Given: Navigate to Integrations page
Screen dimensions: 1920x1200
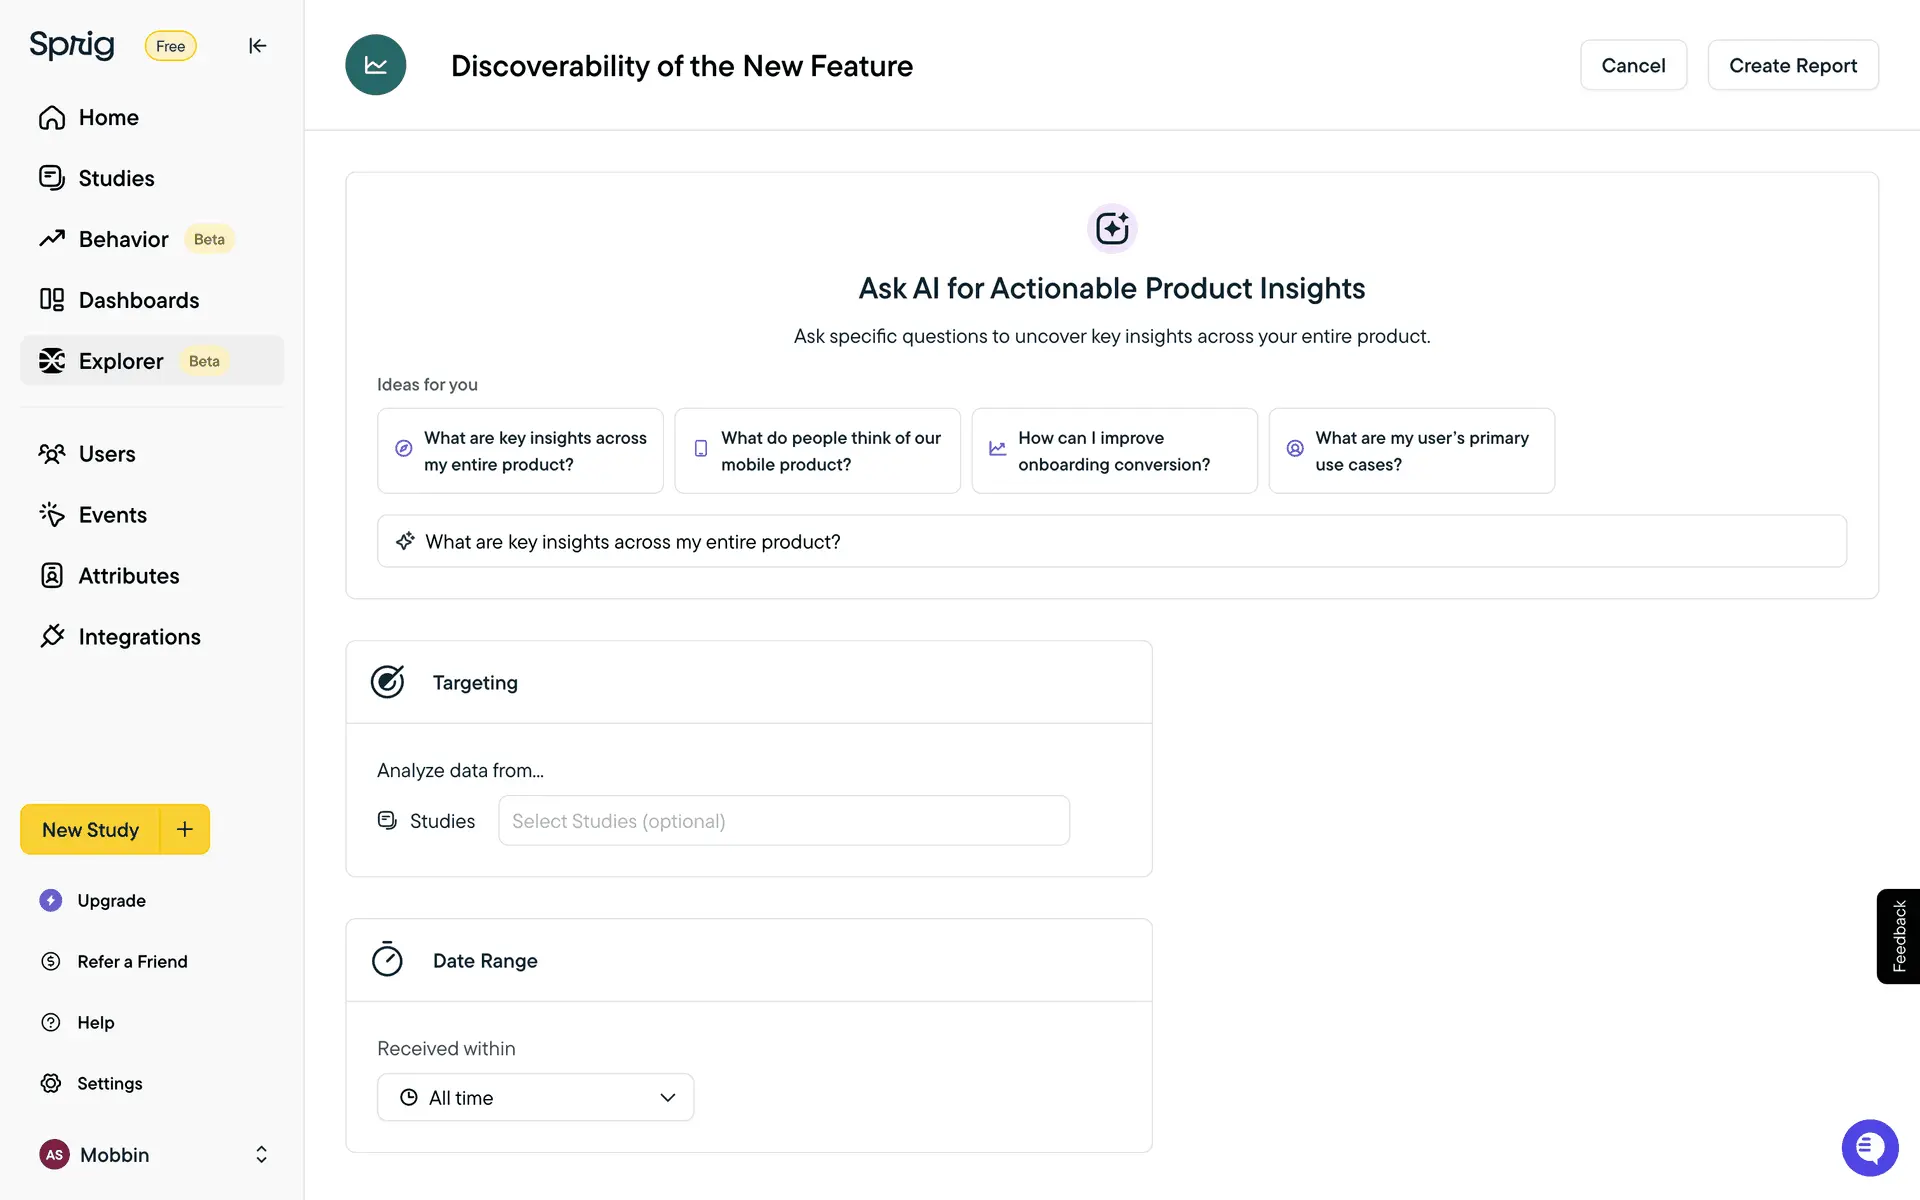Looking at the screenshot, I should click(x=139, y=637).
